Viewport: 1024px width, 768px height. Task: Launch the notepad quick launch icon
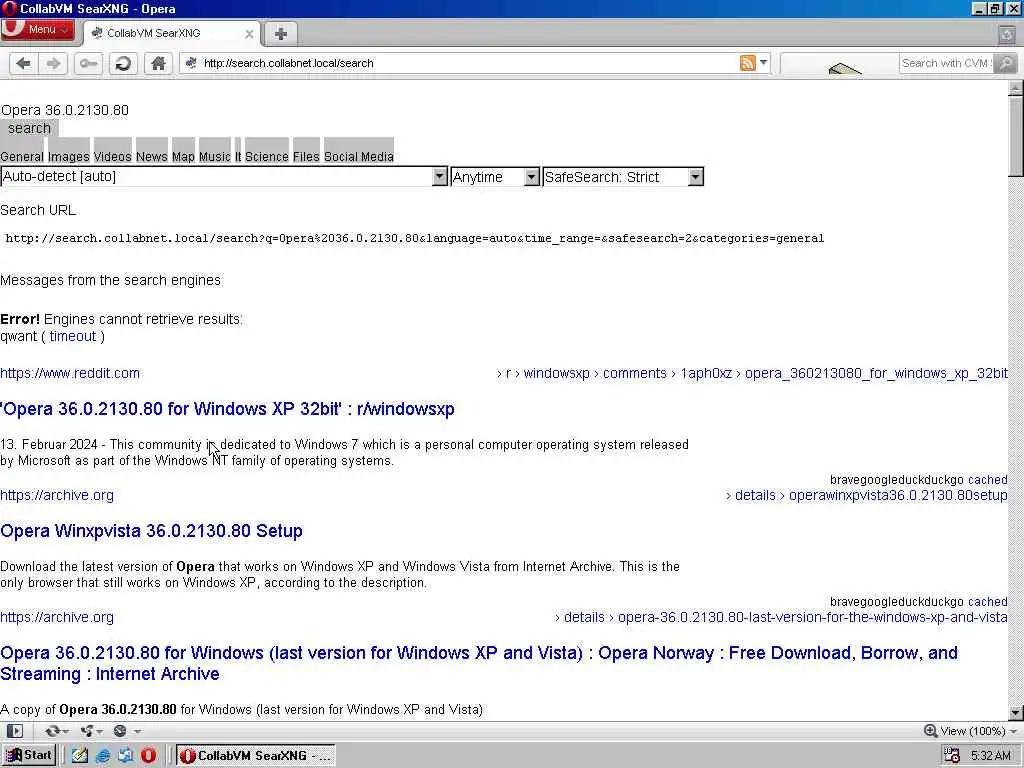(x=80, y=756)
